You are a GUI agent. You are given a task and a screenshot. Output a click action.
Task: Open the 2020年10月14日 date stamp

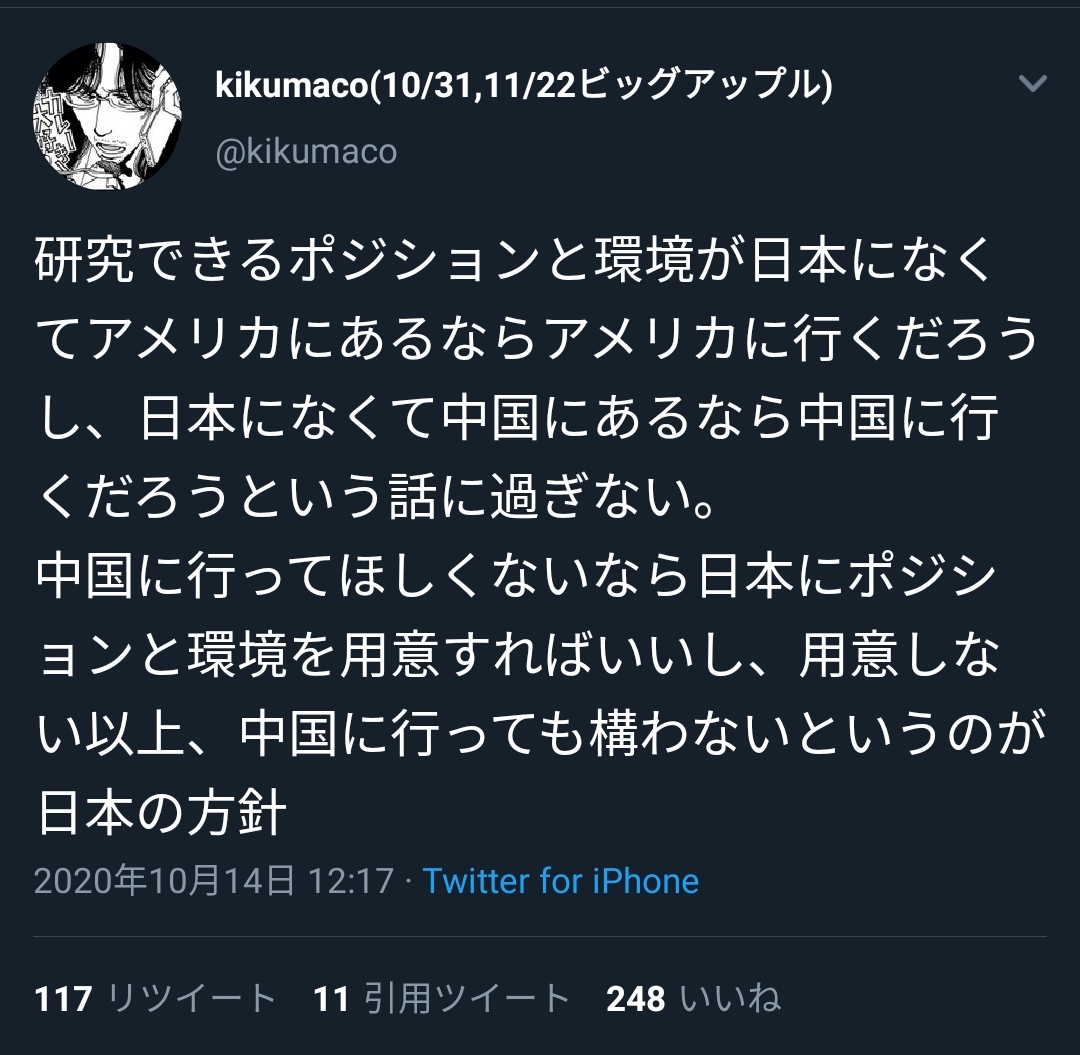point(164,880)
